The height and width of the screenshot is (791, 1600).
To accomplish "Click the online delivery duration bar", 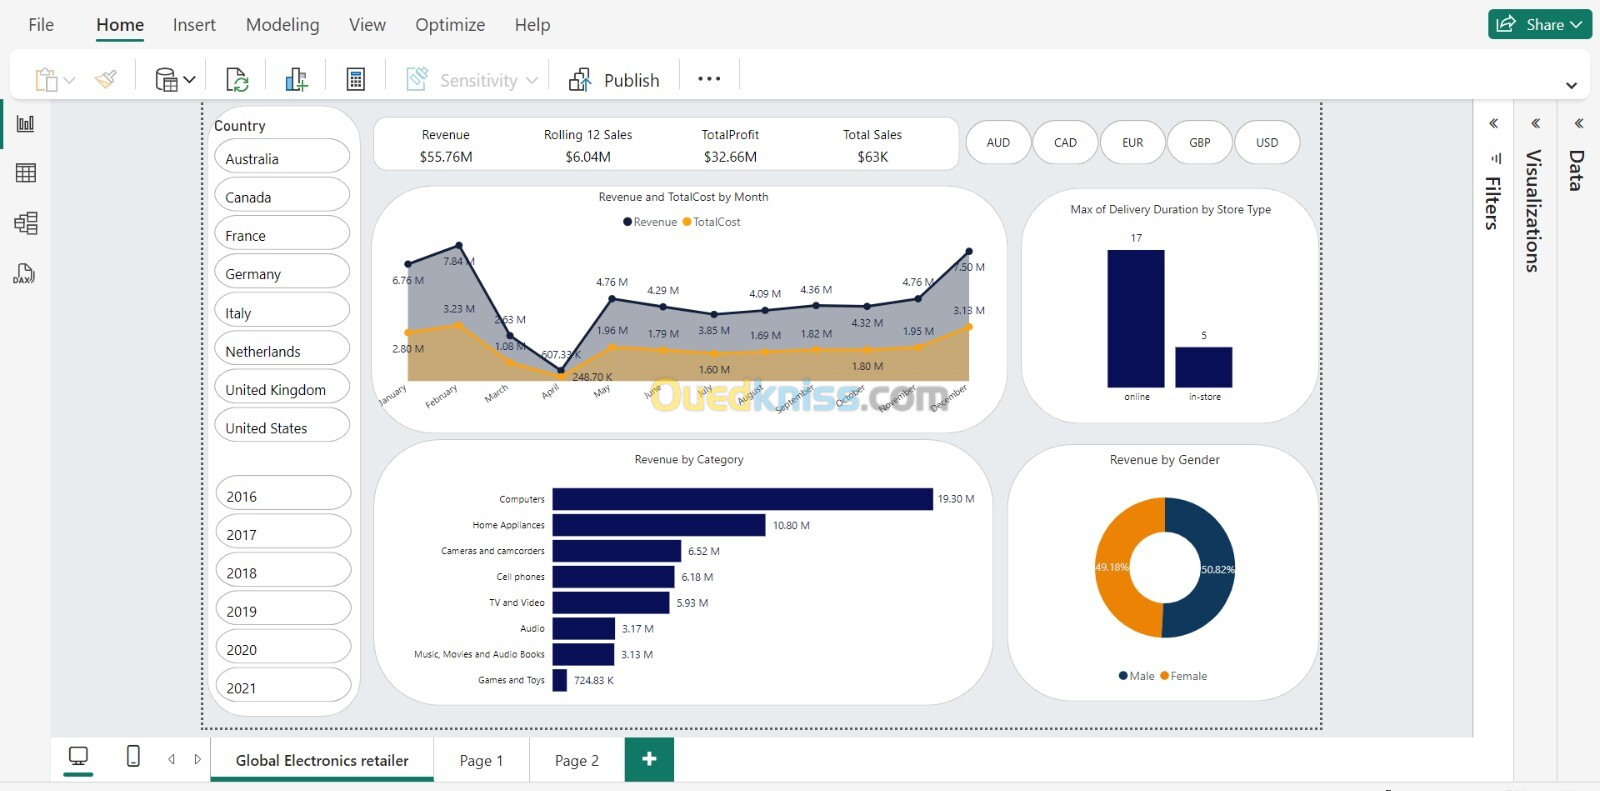I will click(x=1136, y=318).
